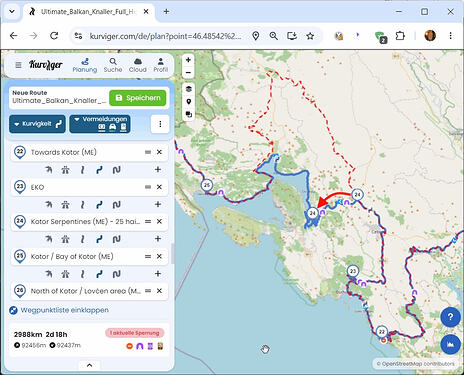Open Chrome's three-dot menu
The height and width of the screenshot is (375, 464).
coord(450,35)
